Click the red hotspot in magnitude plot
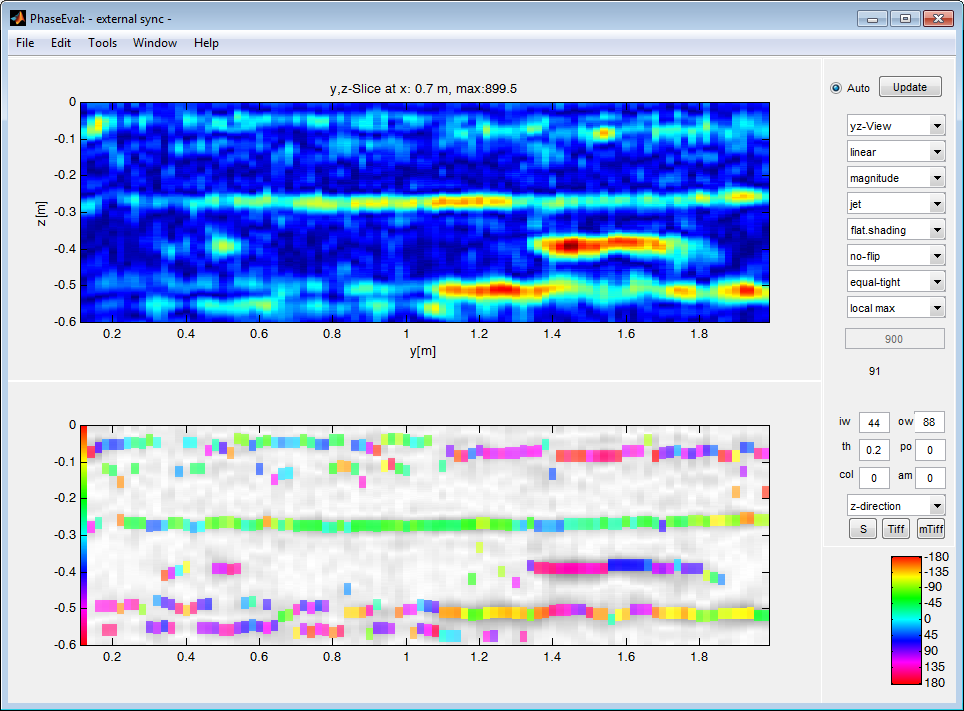This screenshot has height=711, width=964. (x=570, y=246)
